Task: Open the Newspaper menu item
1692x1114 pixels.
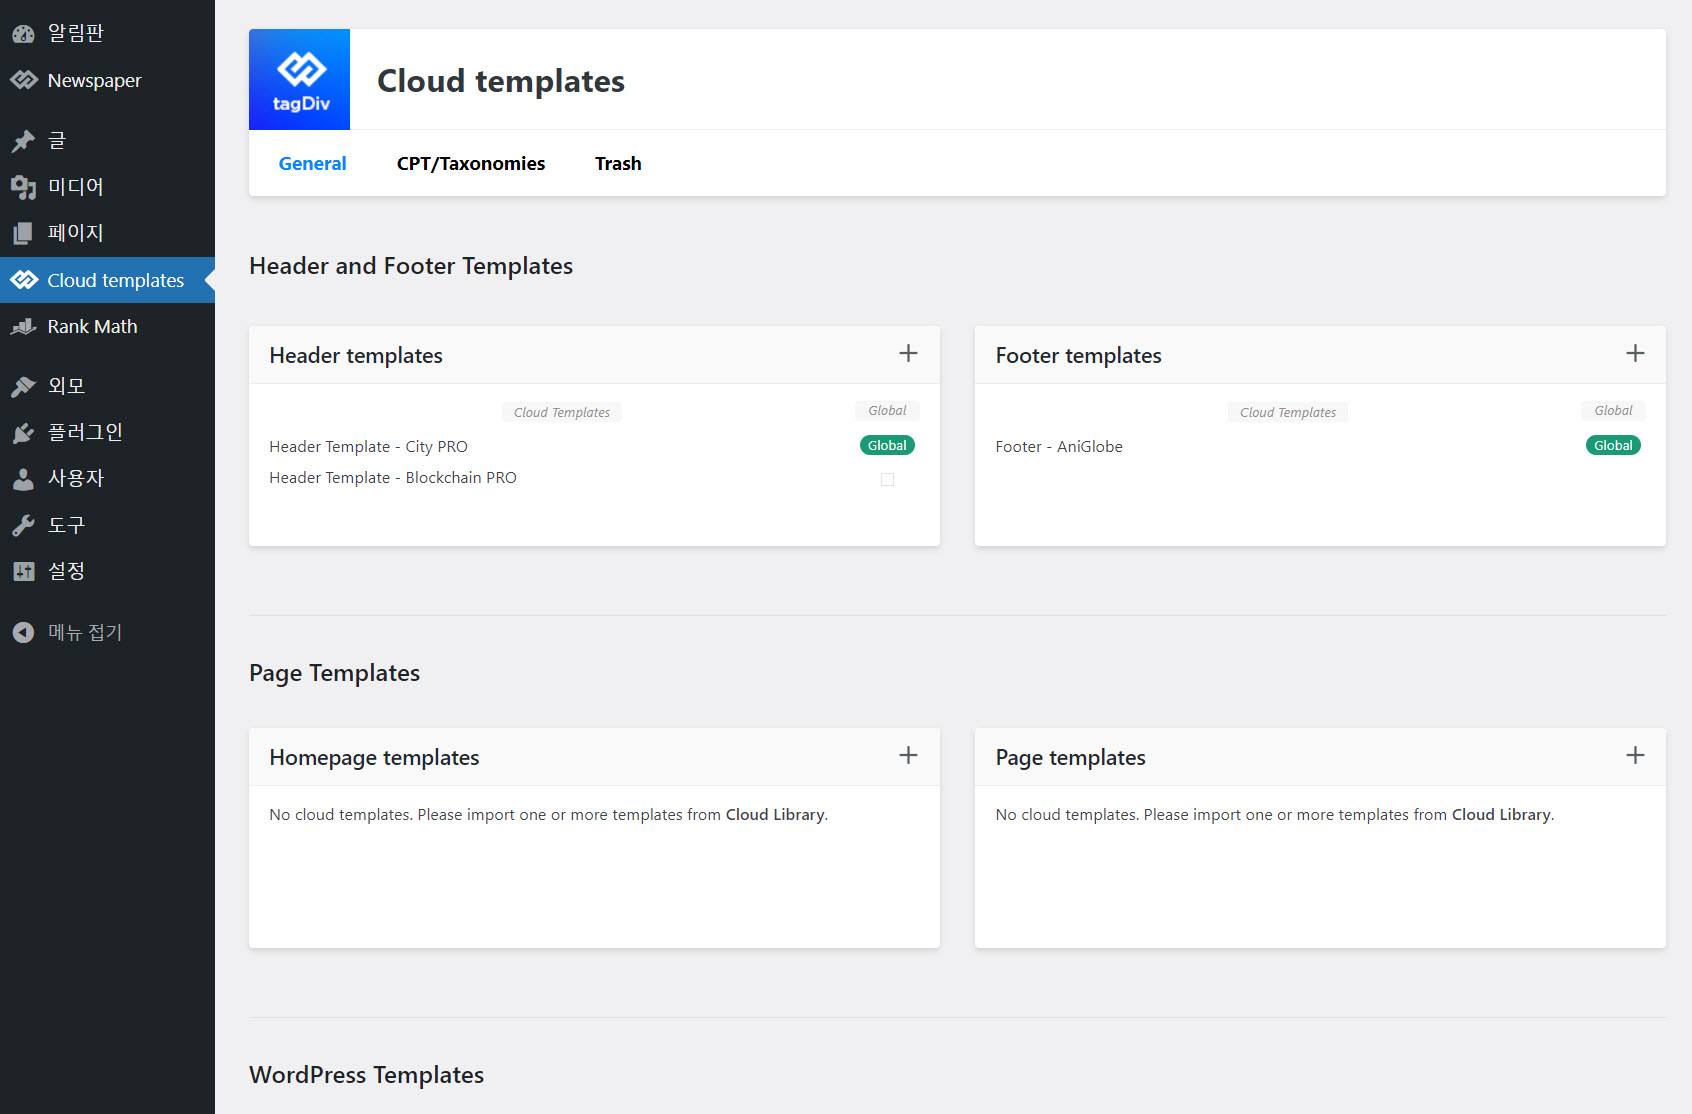Action: click(x=95, y=80)
